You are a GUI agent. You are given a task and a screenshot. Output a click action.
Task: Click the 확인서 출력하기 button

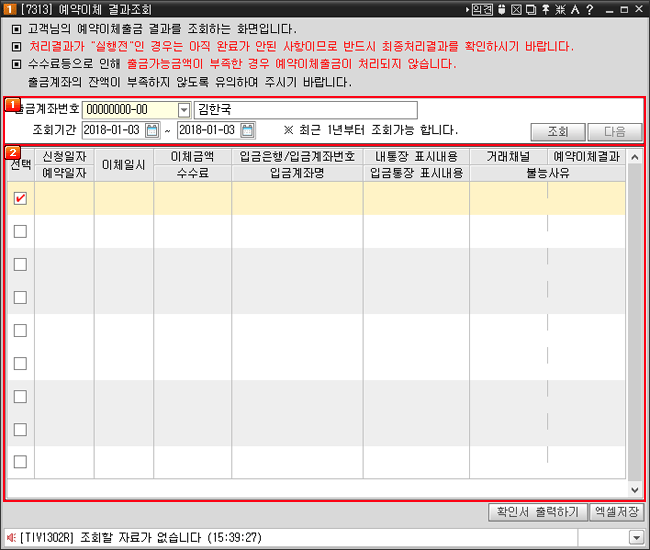[x=536, y=512]
